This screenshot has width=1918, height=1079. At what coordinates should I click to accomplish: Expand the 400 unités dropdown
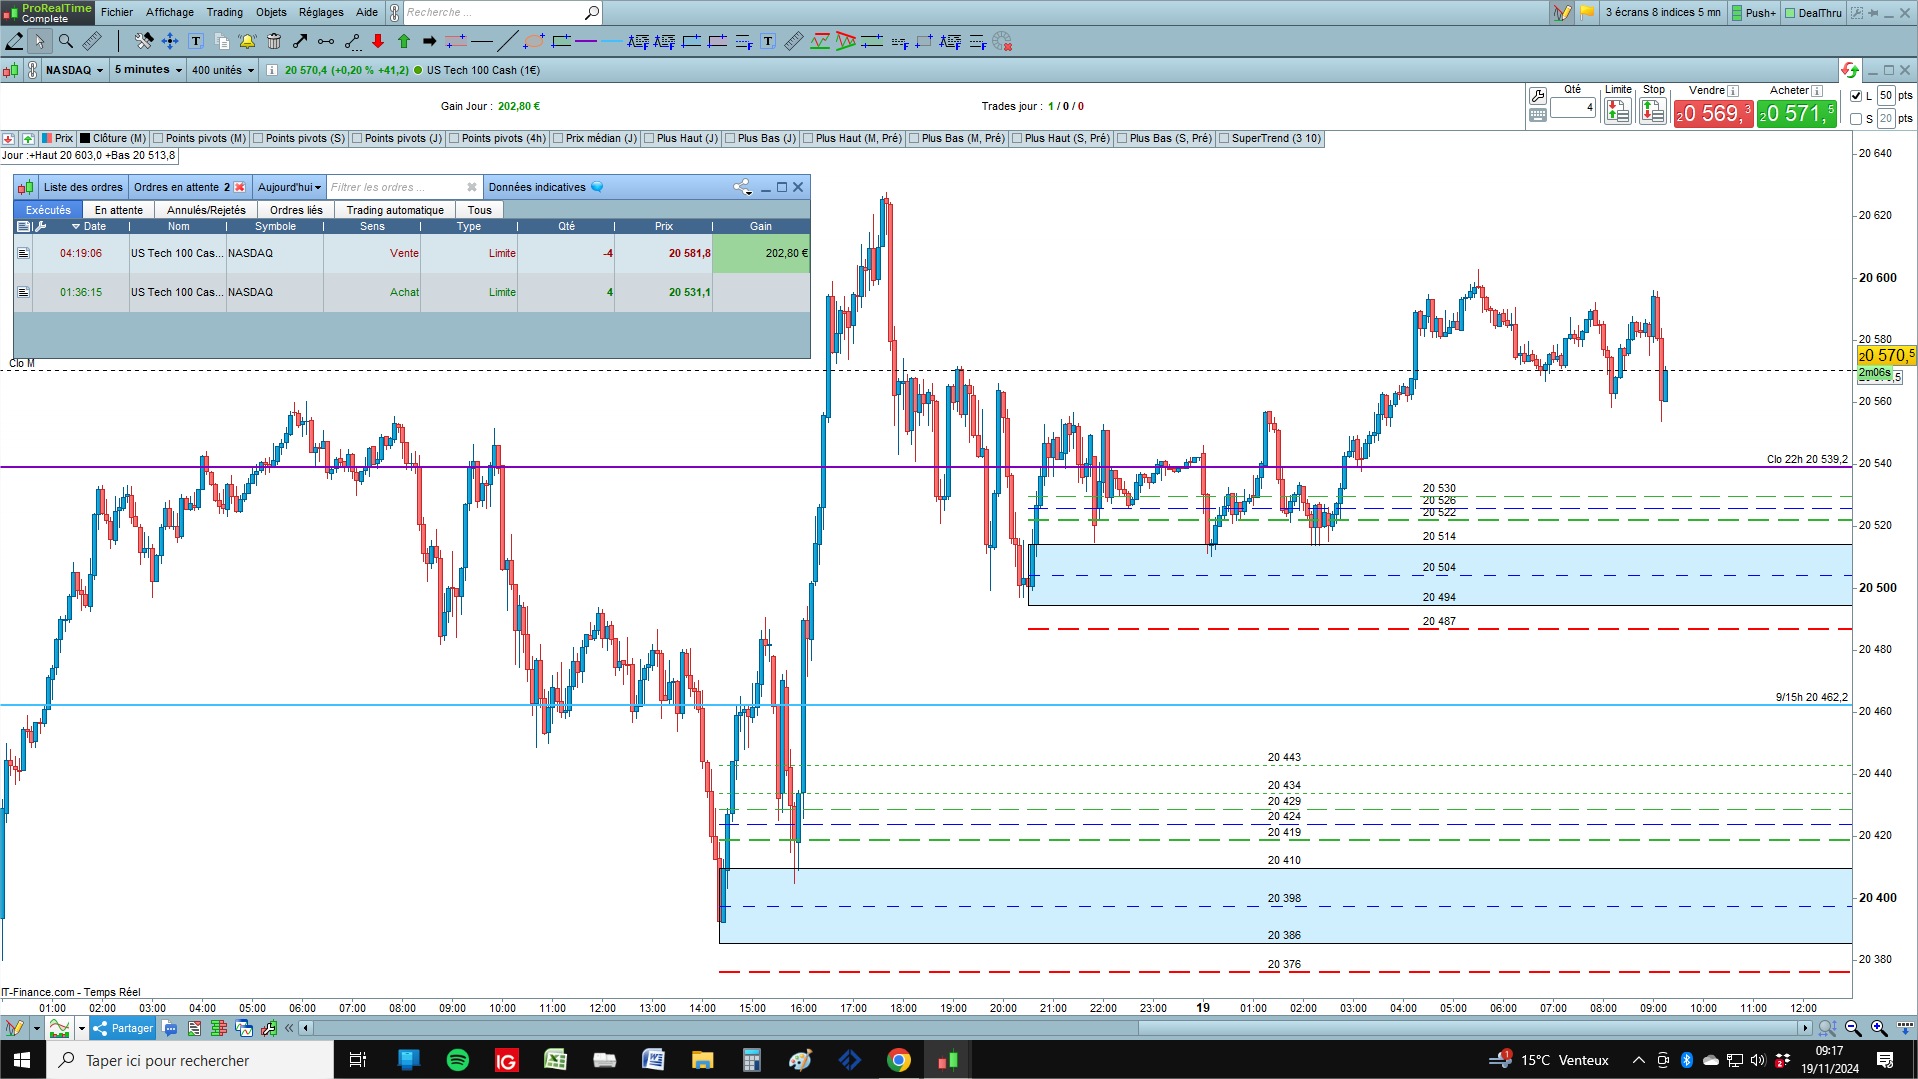223,70
